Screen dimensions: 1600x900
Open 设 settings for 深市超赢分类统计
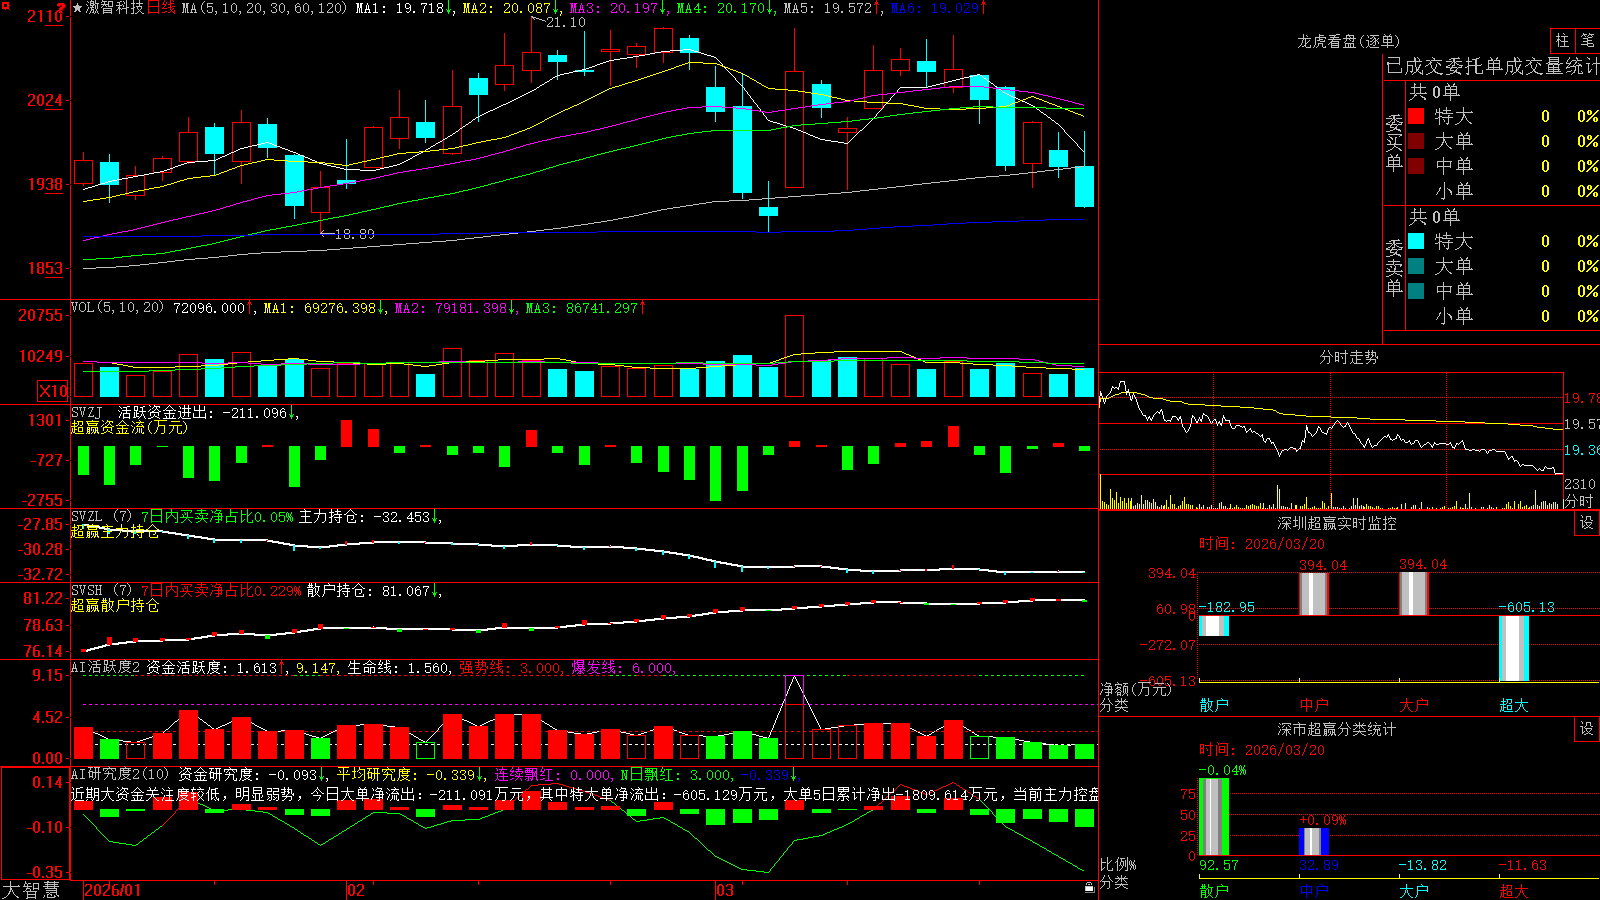click(x=1587, y=729)
